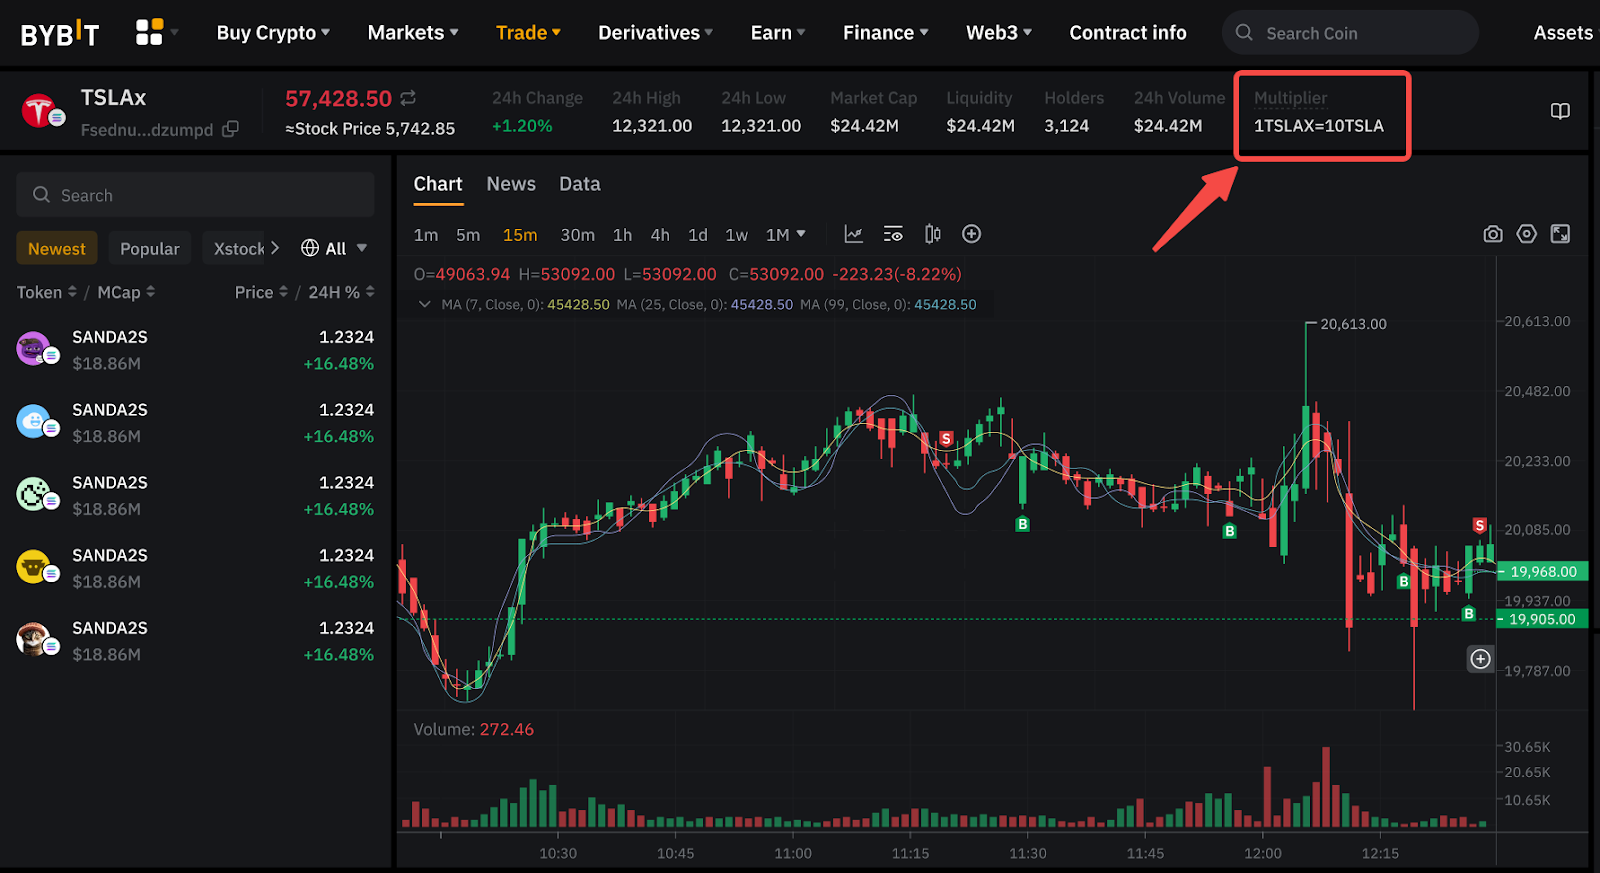Select the Newest token filter
This screenshot has height=873, width=1600.
pos(57,249)
